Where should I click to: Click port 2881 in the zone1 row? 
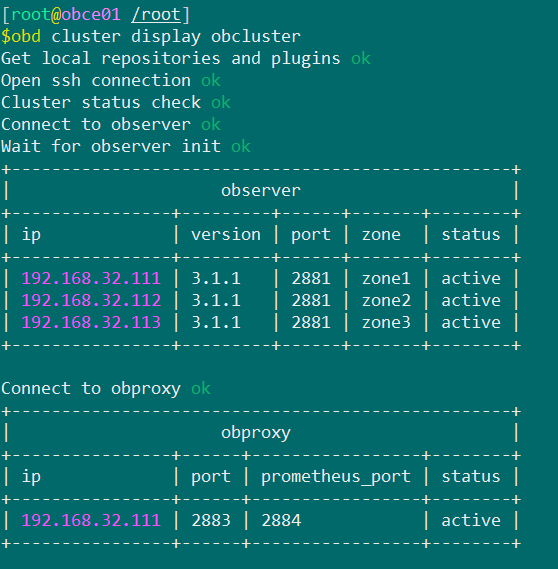pyautogui.click(x=311, y=279)
